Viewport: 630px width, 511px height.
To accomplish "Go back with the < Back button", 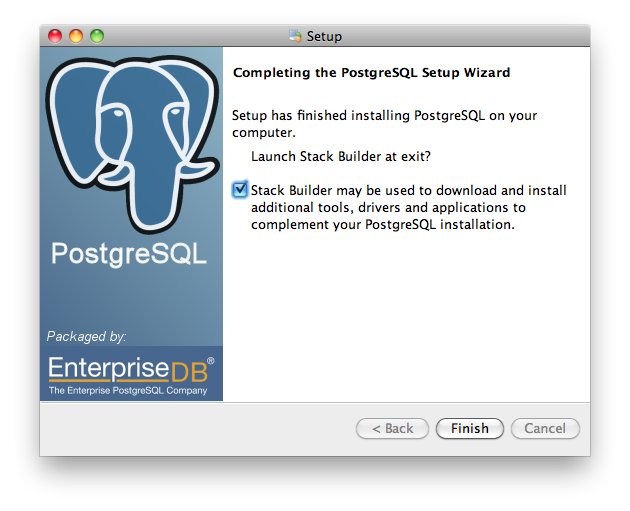I will 392,428.
